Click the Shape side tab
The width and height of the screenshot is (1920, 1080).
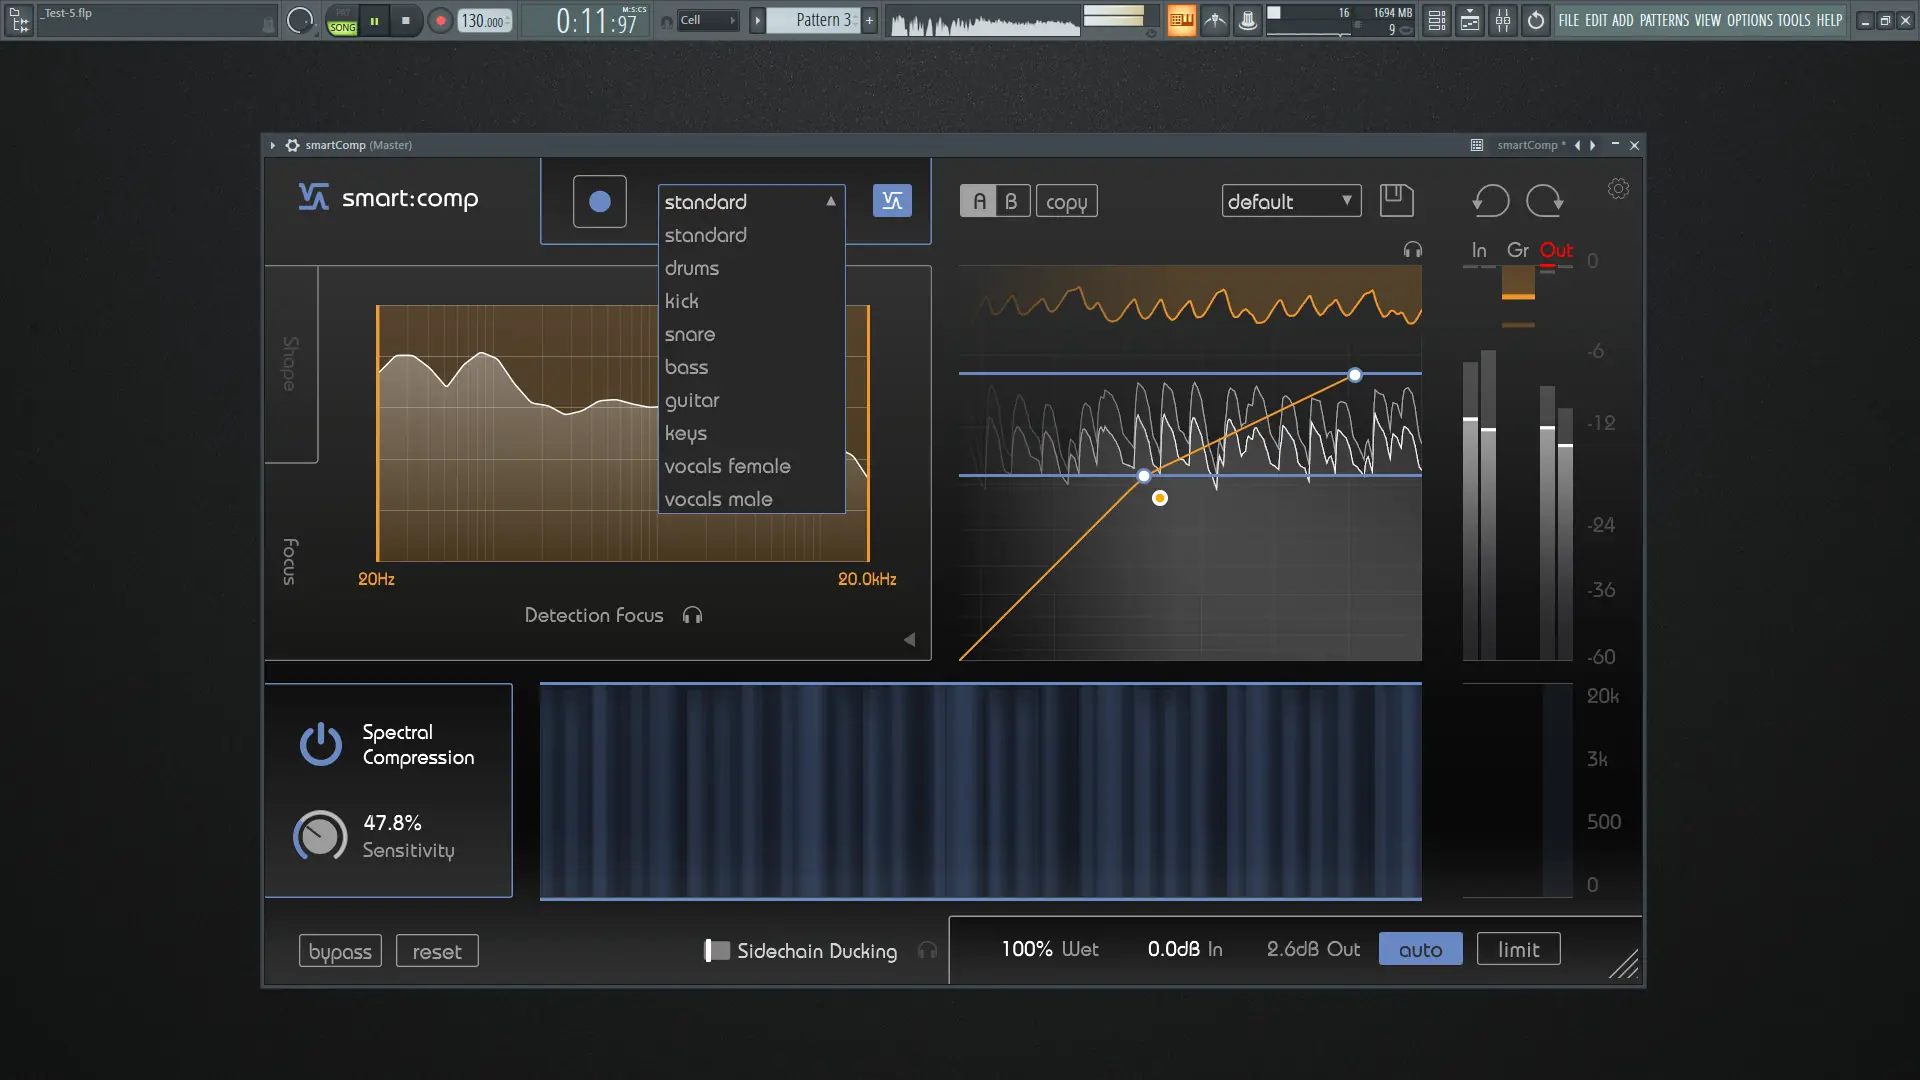pos(290,363)
